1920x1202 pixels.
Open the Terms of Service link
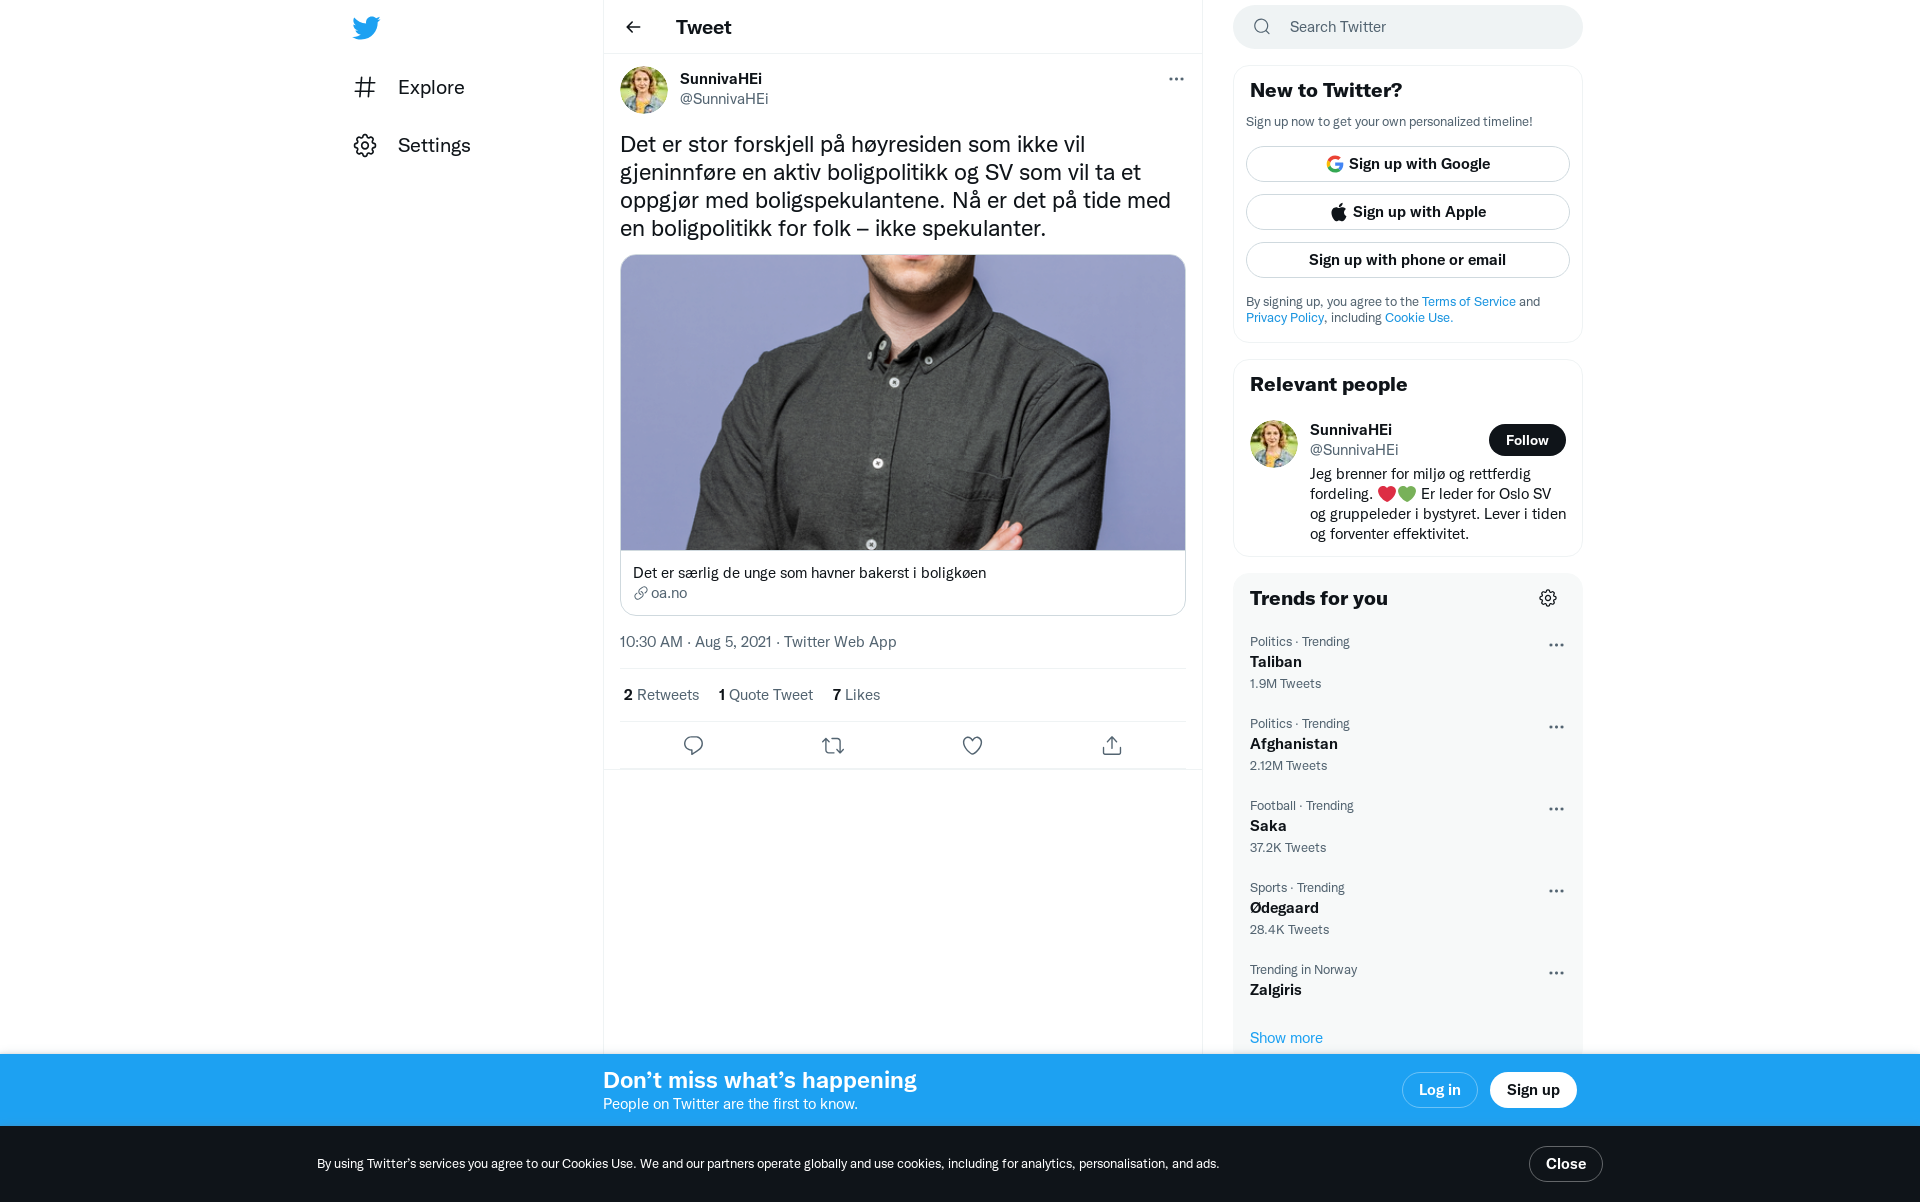click(x=1468, y=302)
